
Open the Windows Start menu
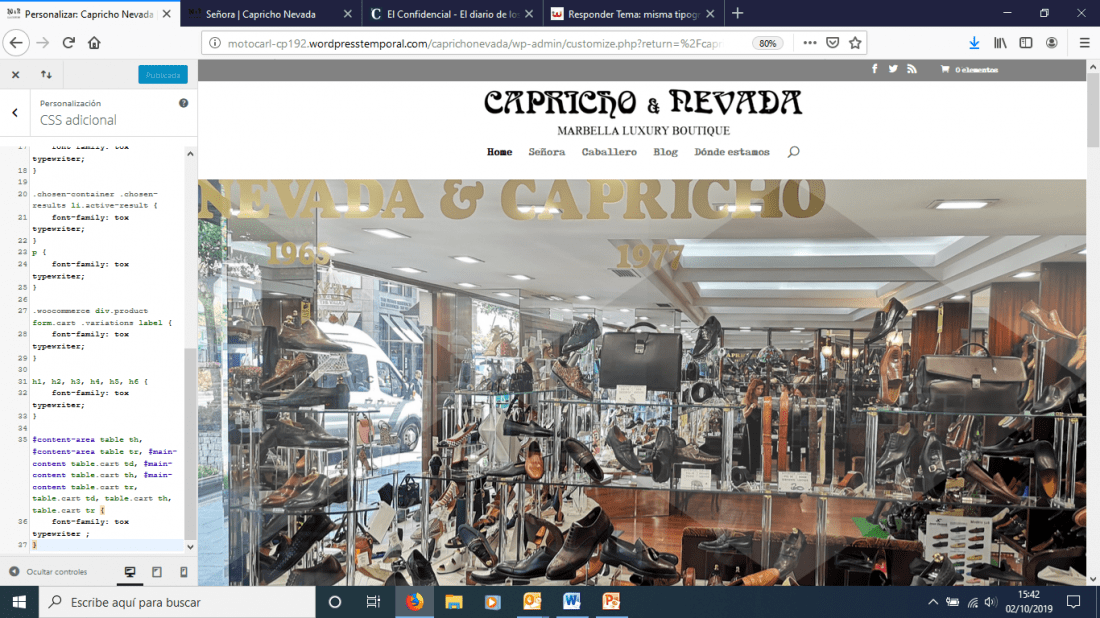coord(19,602)
